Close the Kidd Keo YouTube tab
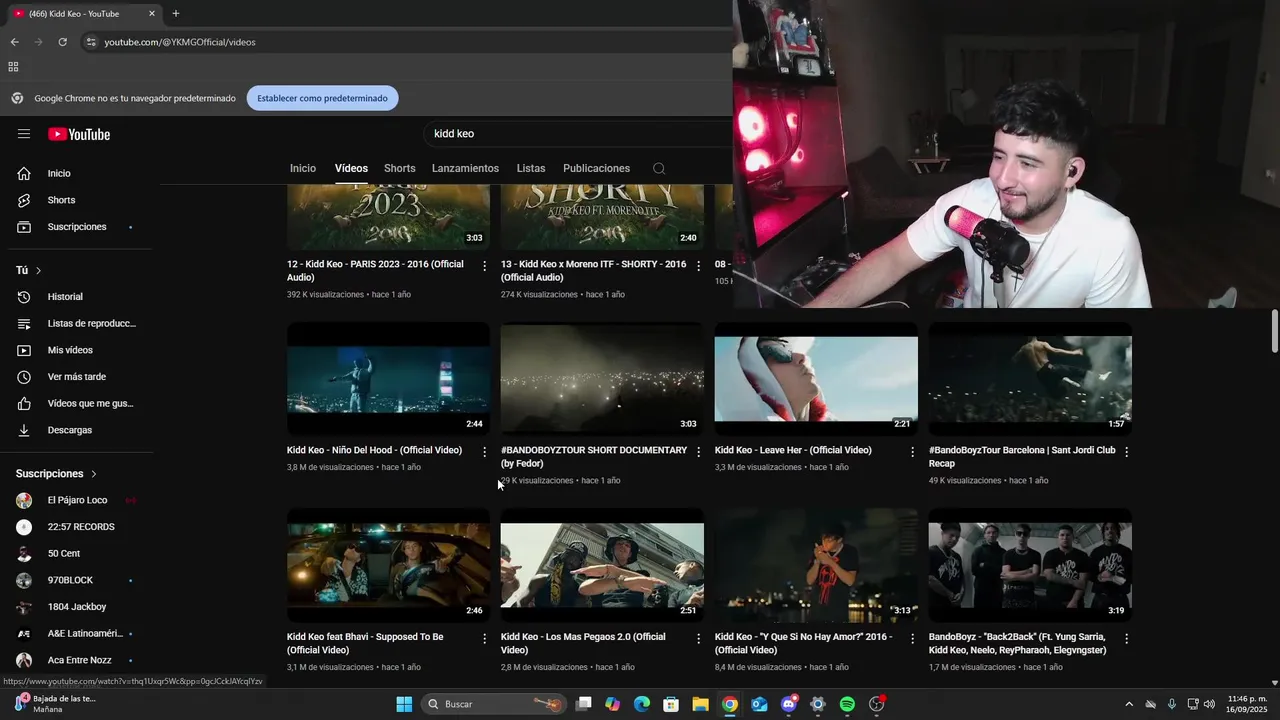1280x720 pixels. point(152,14)
